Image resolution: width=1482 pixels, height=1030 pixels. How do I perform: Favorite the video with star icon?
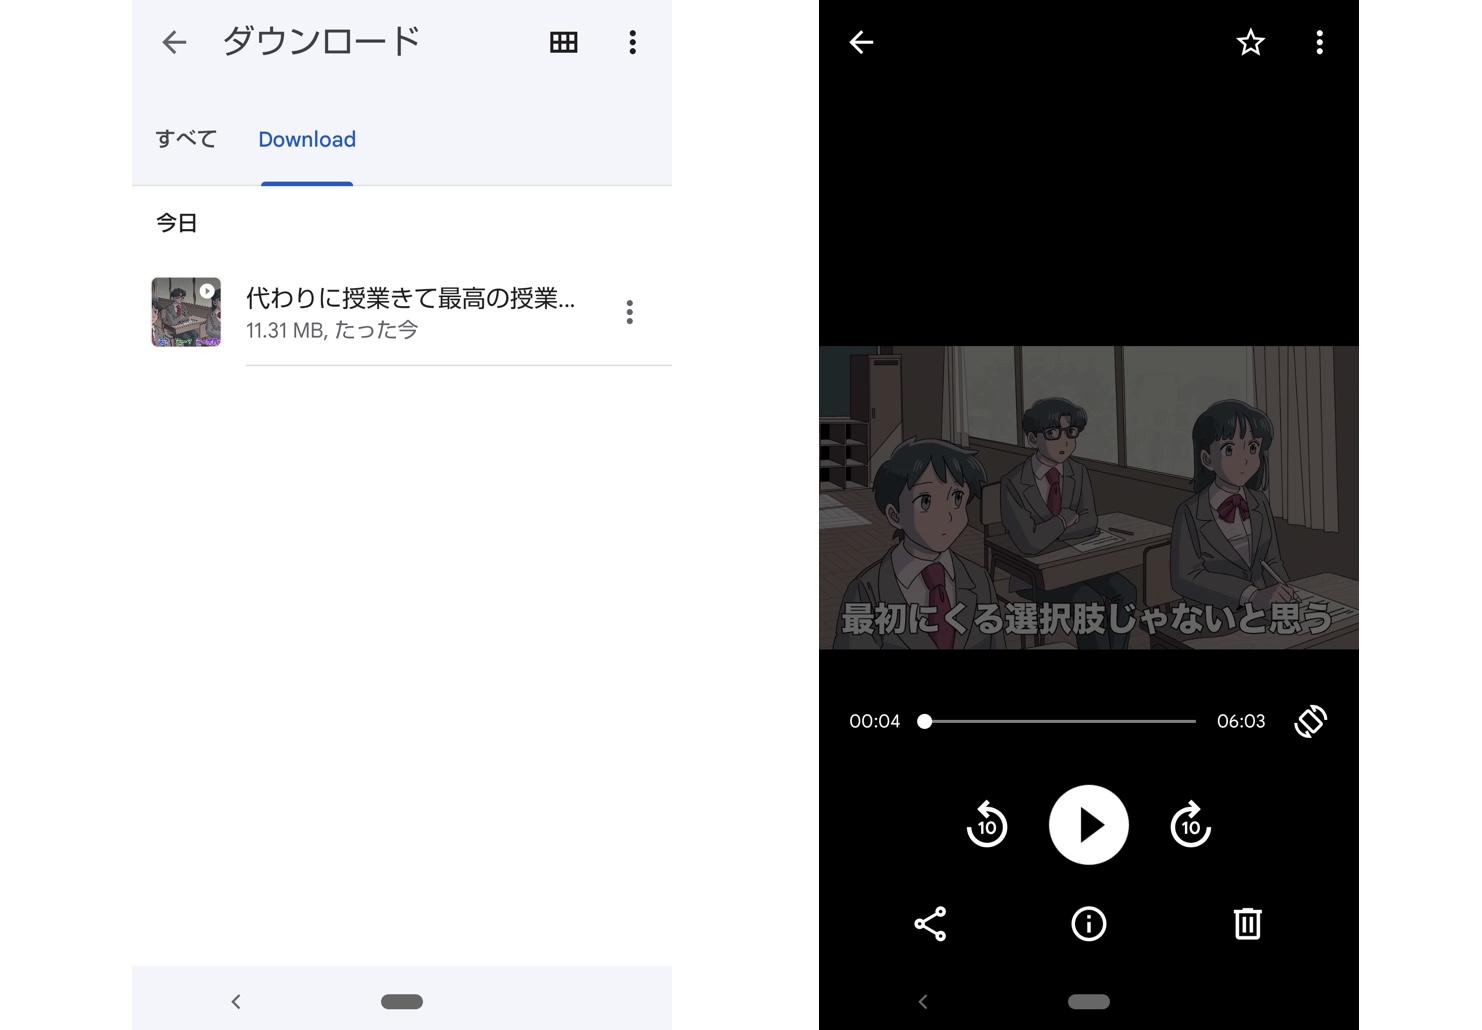click(x=1250, y=42)
